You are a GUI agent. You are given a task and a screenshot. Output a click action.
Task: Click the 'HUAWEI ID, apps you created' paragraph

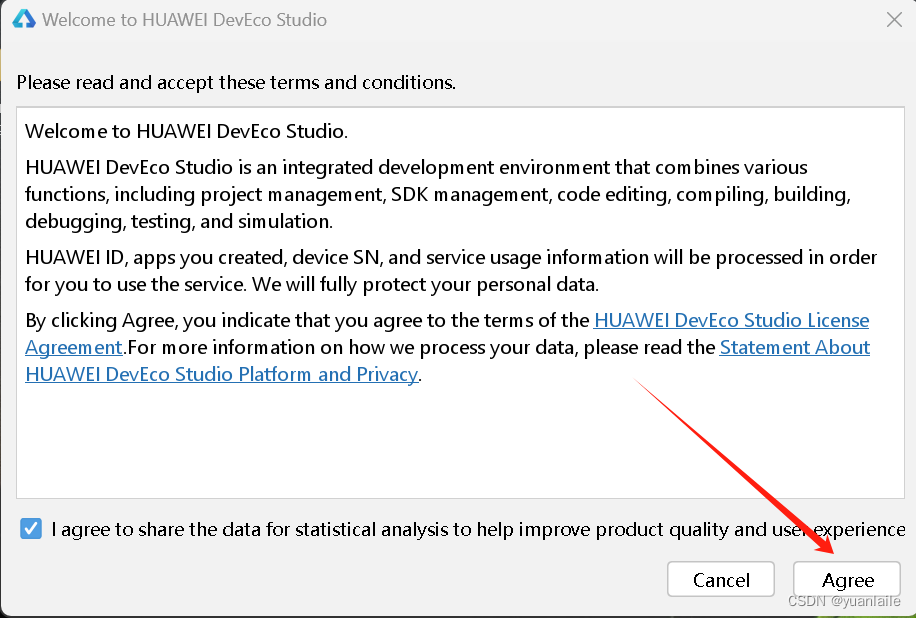(x=451, y=270)
